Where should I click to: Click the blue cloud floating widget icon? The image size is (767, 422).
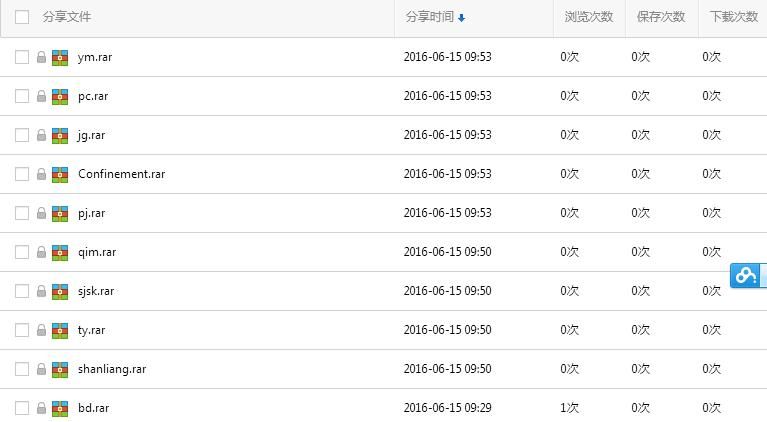[746, 275]
